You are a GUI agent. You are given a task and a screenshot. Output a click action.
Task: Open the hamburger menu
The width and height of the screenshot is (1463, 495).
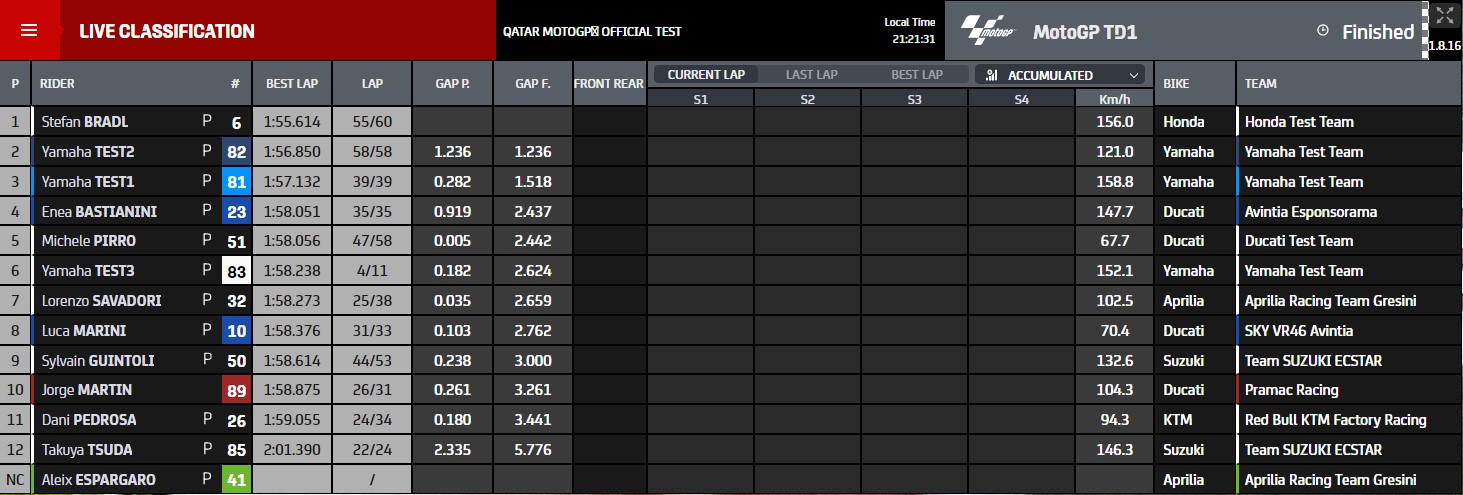point(29,30)
